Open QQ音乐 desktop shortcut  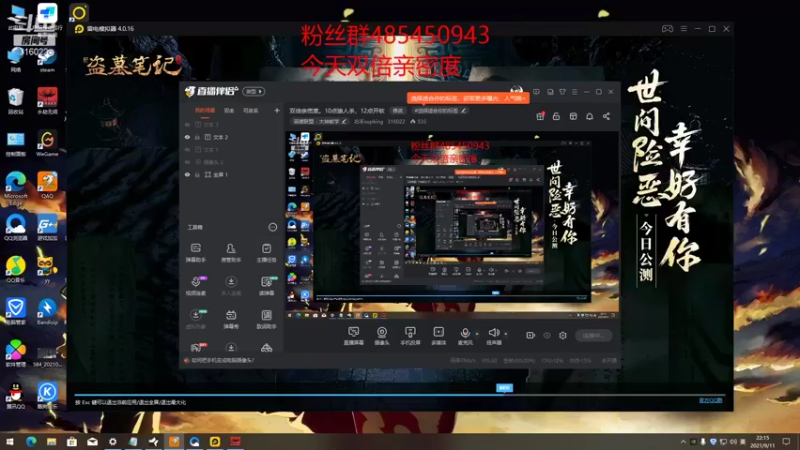(16, 269)
